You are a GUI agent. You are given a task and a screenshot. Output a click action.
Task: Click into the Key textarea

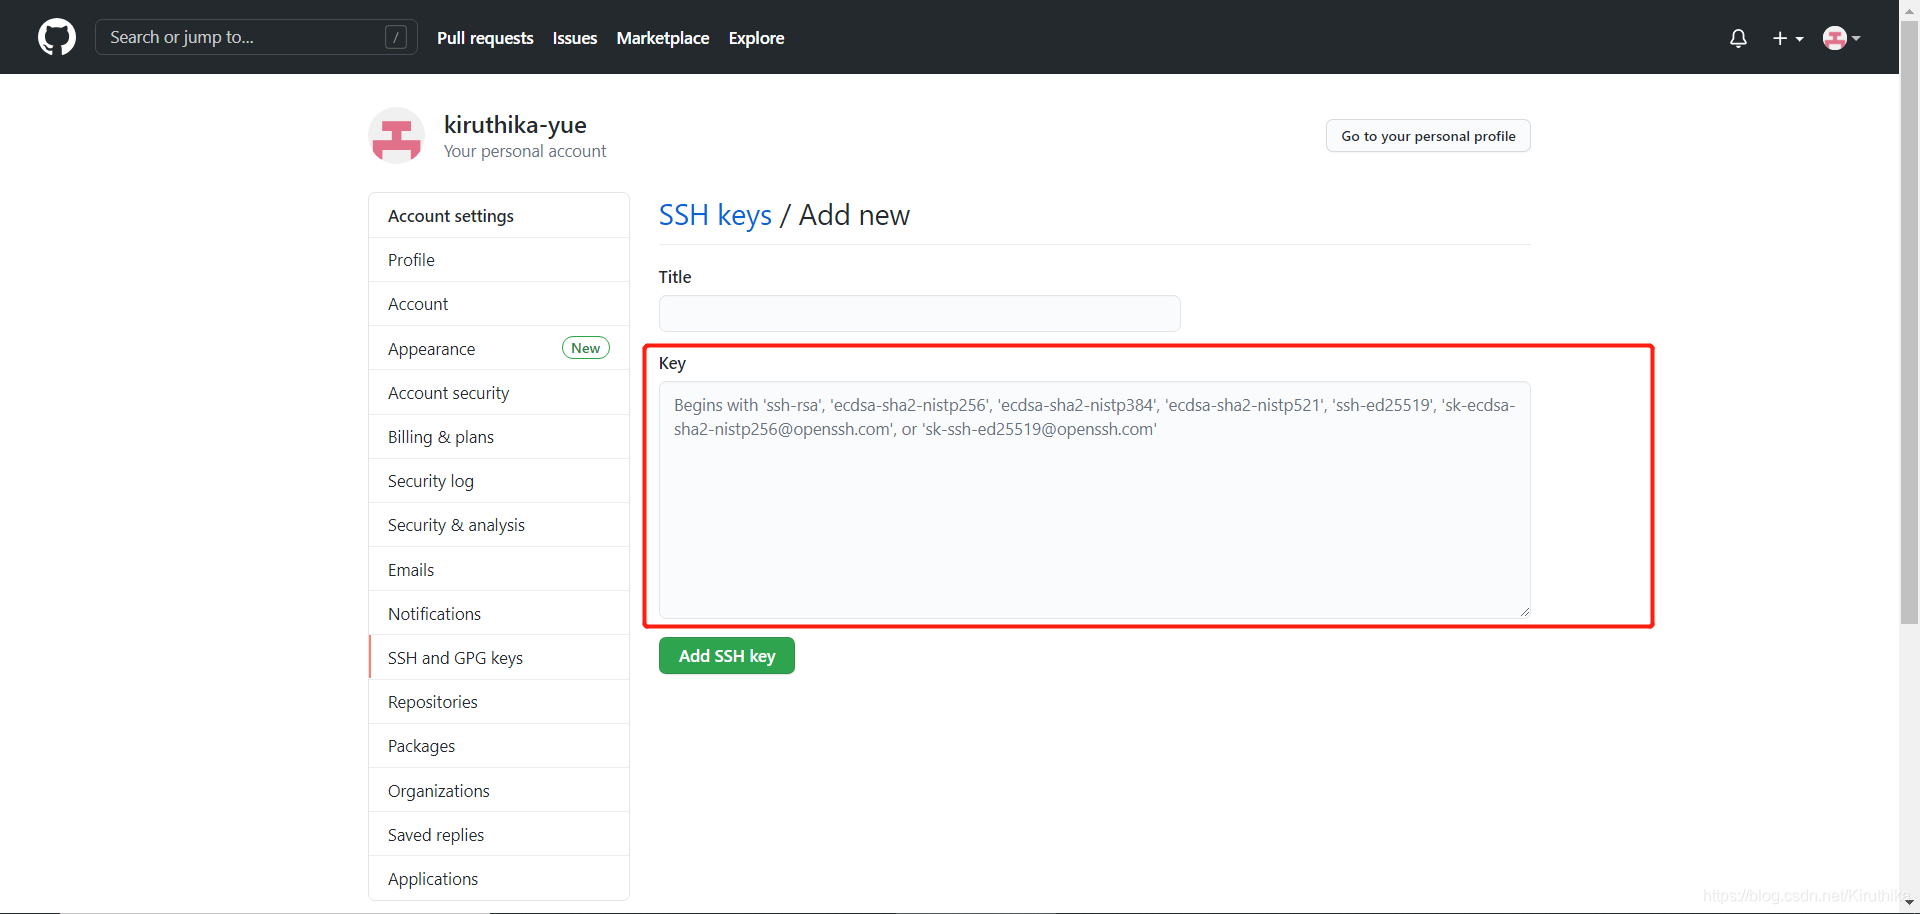[1094, 500]
